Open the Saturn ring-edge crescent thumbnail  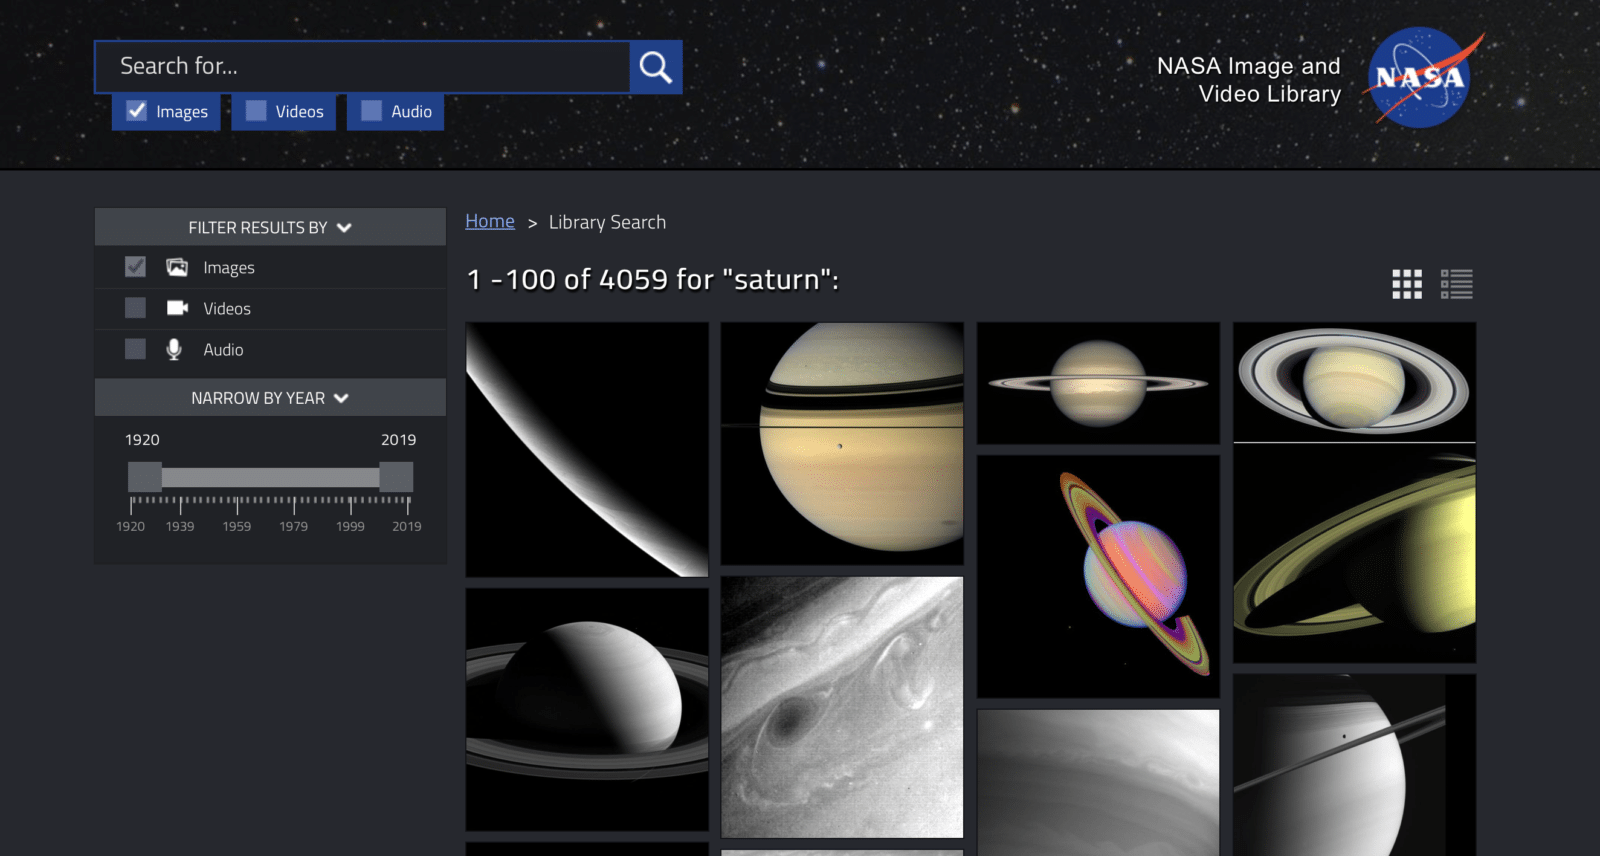pos(587,449)
